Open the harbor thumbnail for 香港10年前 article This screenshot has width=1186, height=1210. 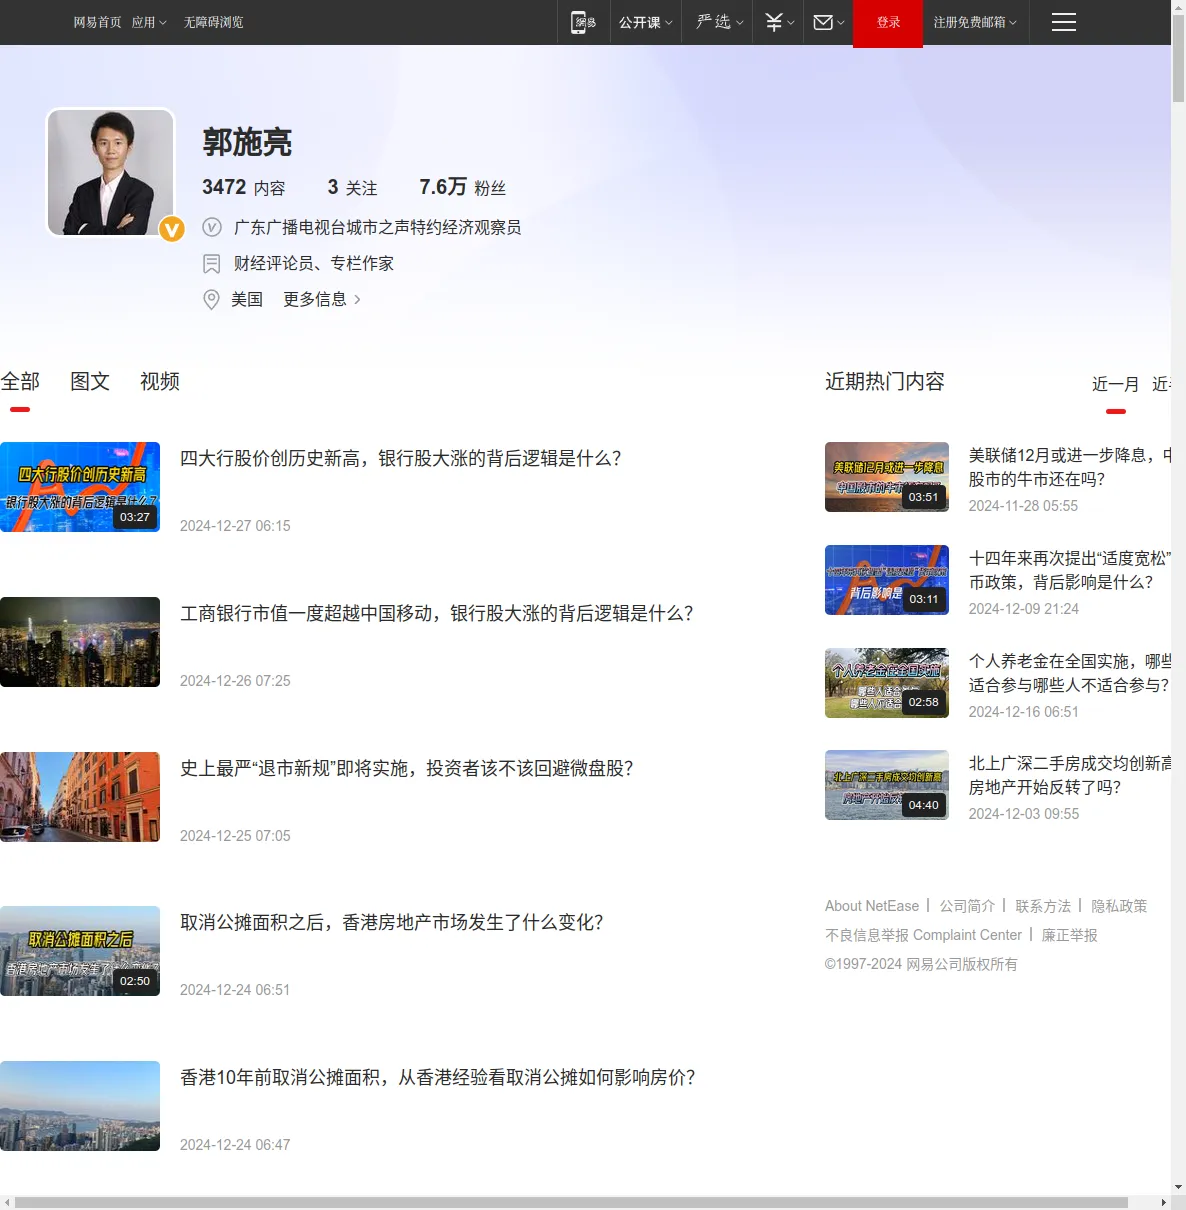pos(80,1106)
